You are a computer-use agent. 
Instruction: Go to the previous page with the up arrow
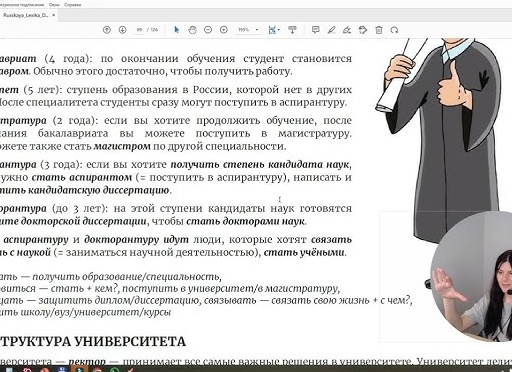[107, 30]
